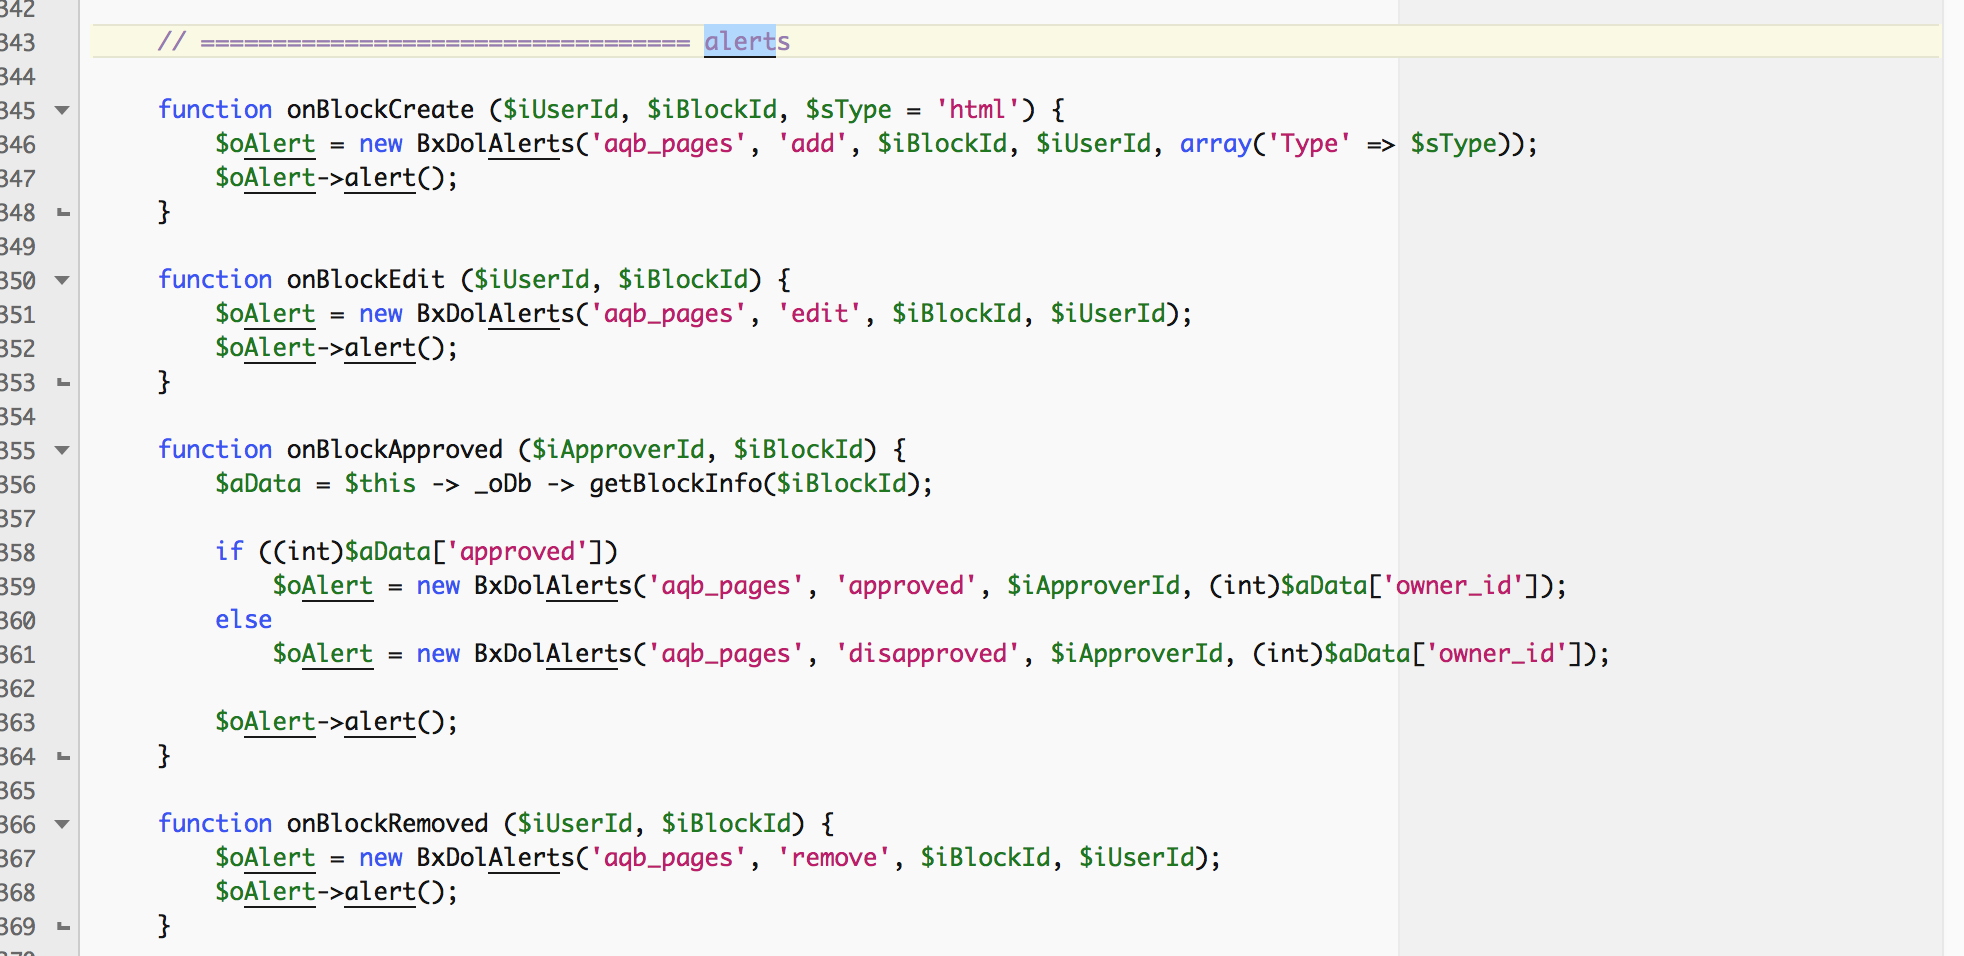The height and width of the screenshot is (956, 1964).
Task: Click the 'remove' string argument
Action: (834, 858)
